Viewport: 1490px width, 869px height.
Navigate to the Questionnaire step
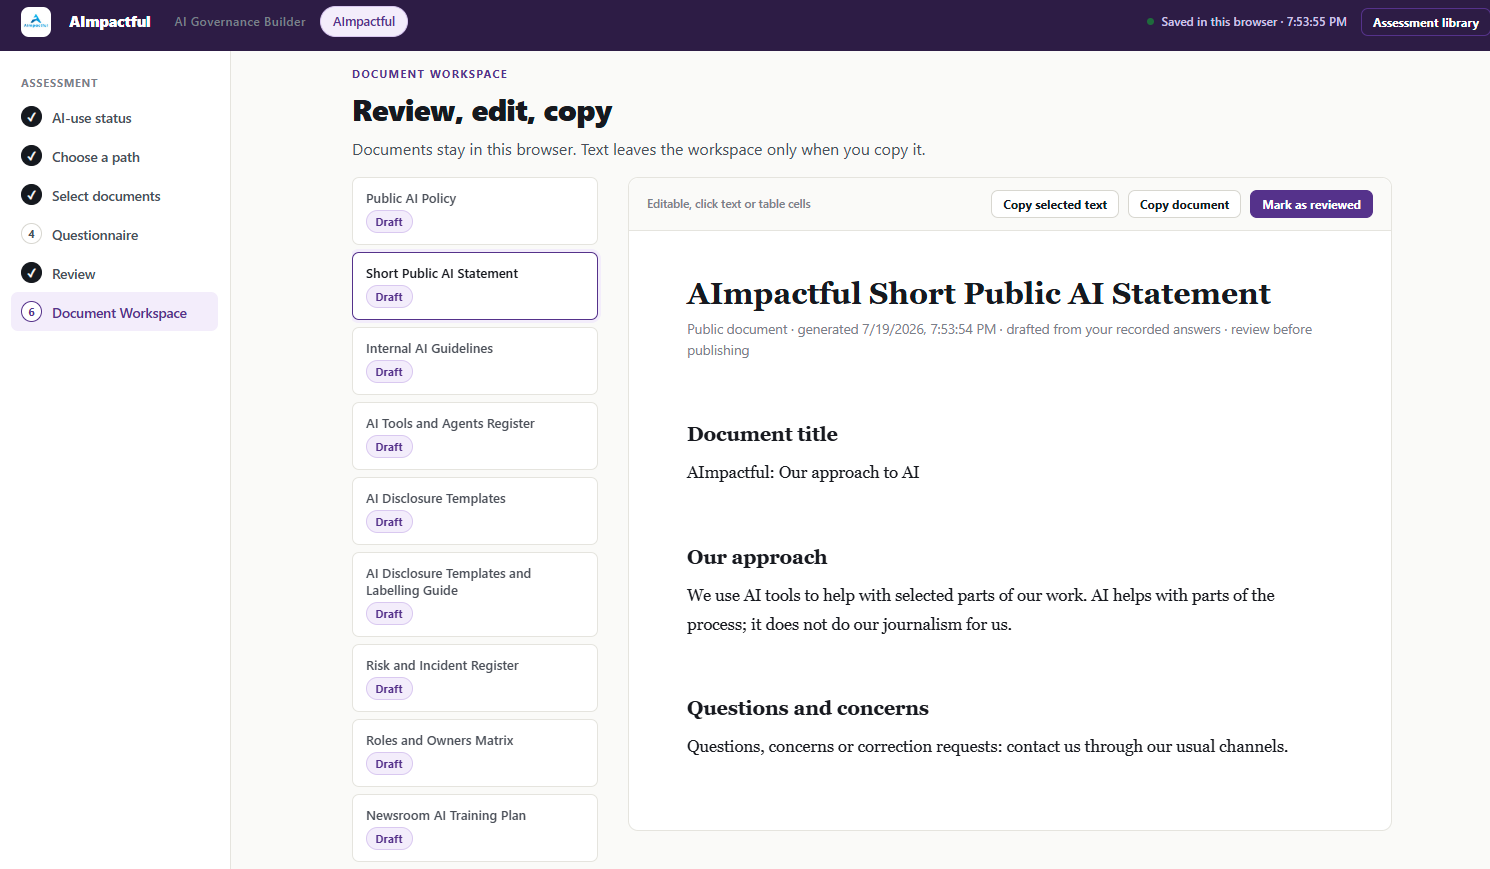pyautogui.click(x=114, y=235)
